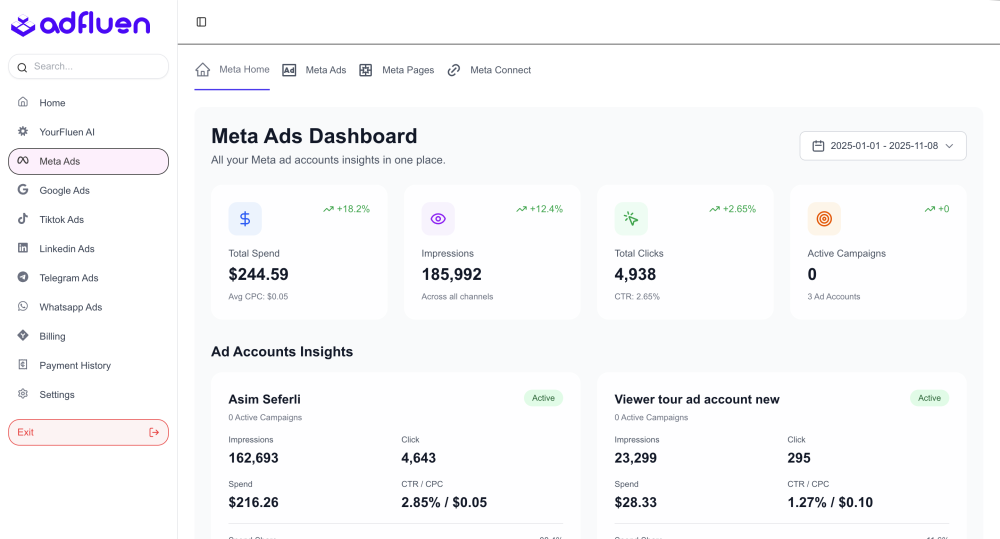Click the Total Clicks cursor icon
The width and height of the screenshot is (1000, 539).
(x=631, y=218)
